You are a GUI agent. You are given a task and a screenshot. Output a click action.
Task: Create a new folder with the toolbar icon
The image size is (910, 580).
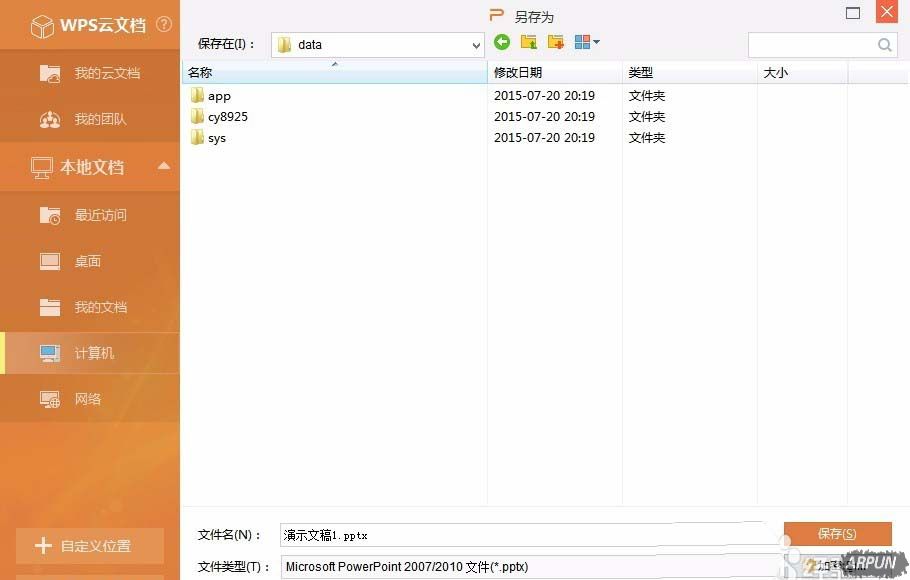click(x=555, y=44)
